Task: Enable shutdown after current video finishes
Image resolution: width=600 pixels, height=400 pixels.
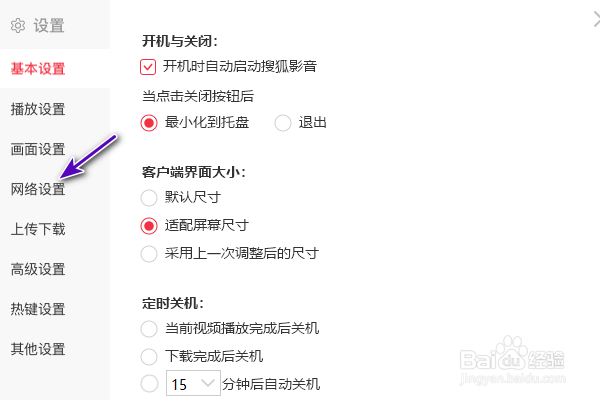Action: [x=149, y=328]
